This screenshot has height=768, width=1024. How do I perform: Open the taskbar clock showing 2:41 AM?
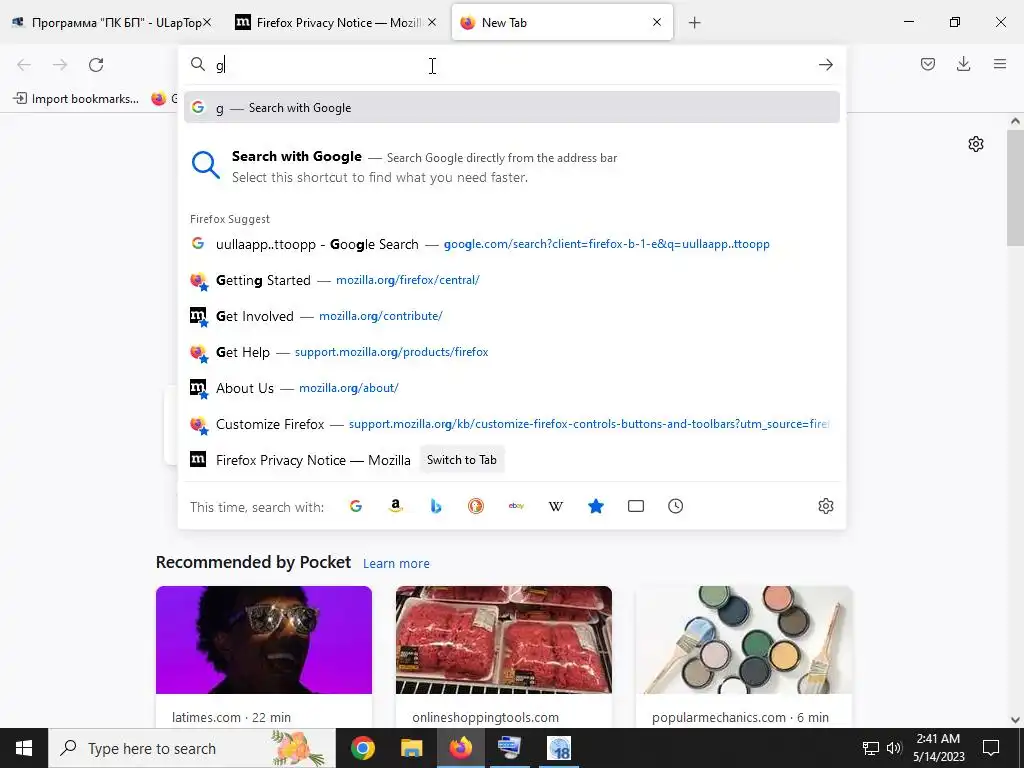click(x=938, y=748)
